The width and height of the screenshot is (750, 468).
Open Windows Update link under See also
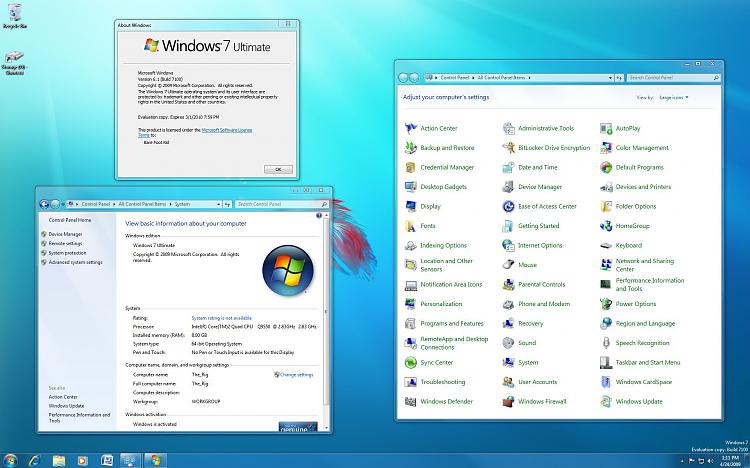click(66, 406)
